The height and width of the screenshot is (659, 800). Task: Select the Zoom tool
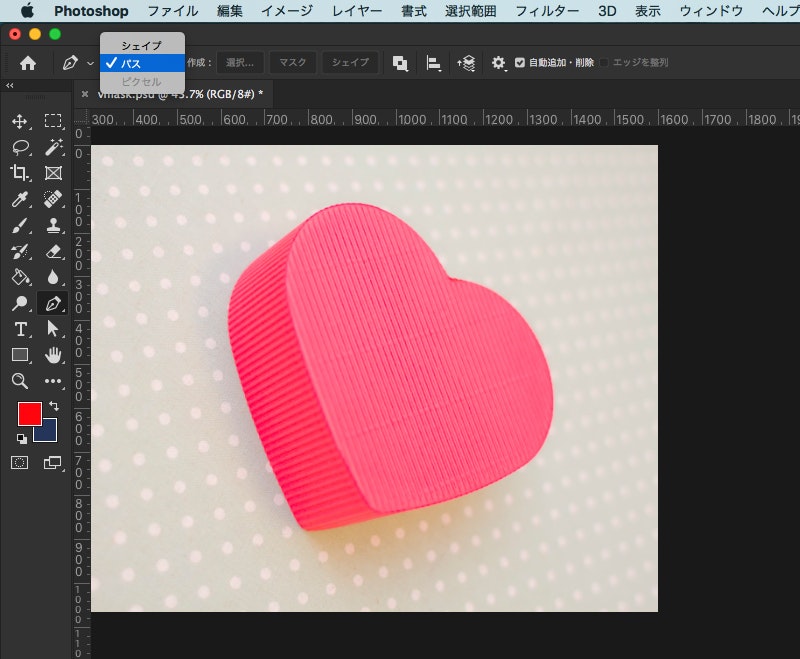pos(19,381)
